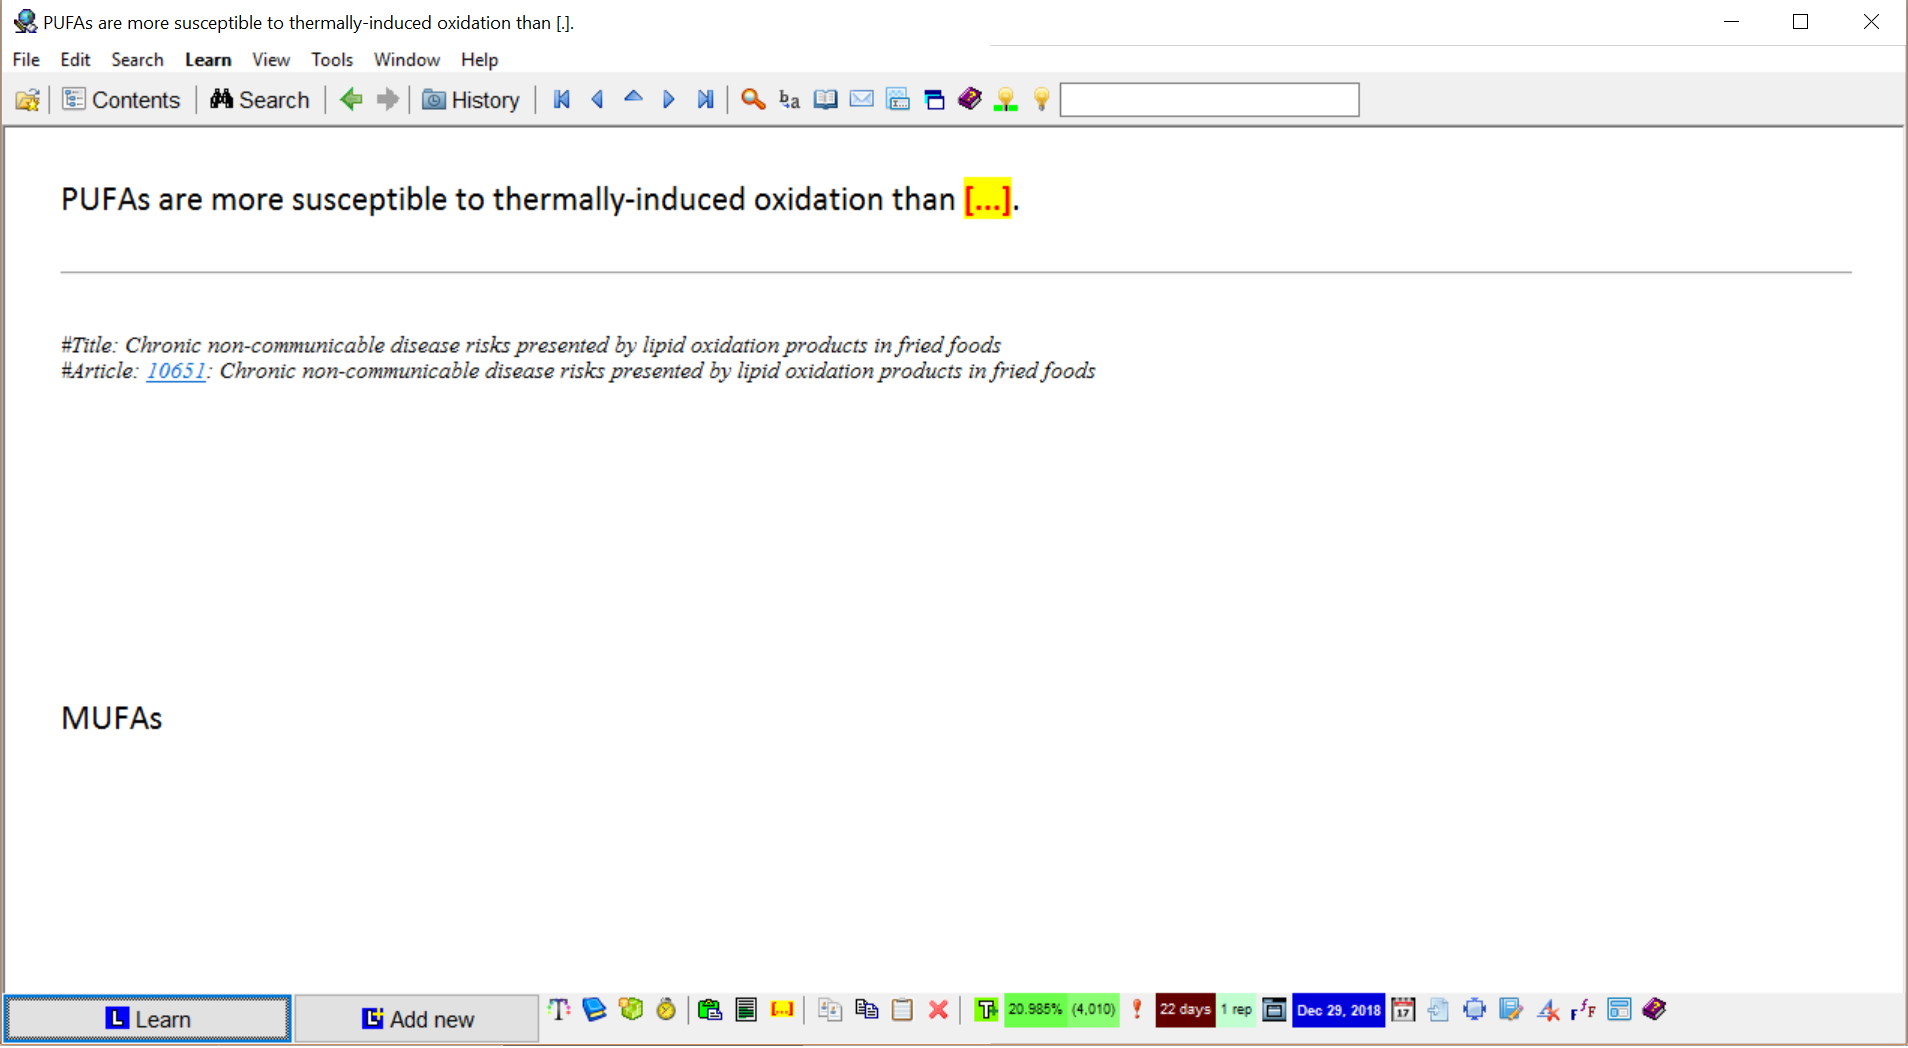The image size is (1908, 1048).
Task: Click the FfF font size icon
Action: [x=1583, y=1010]
